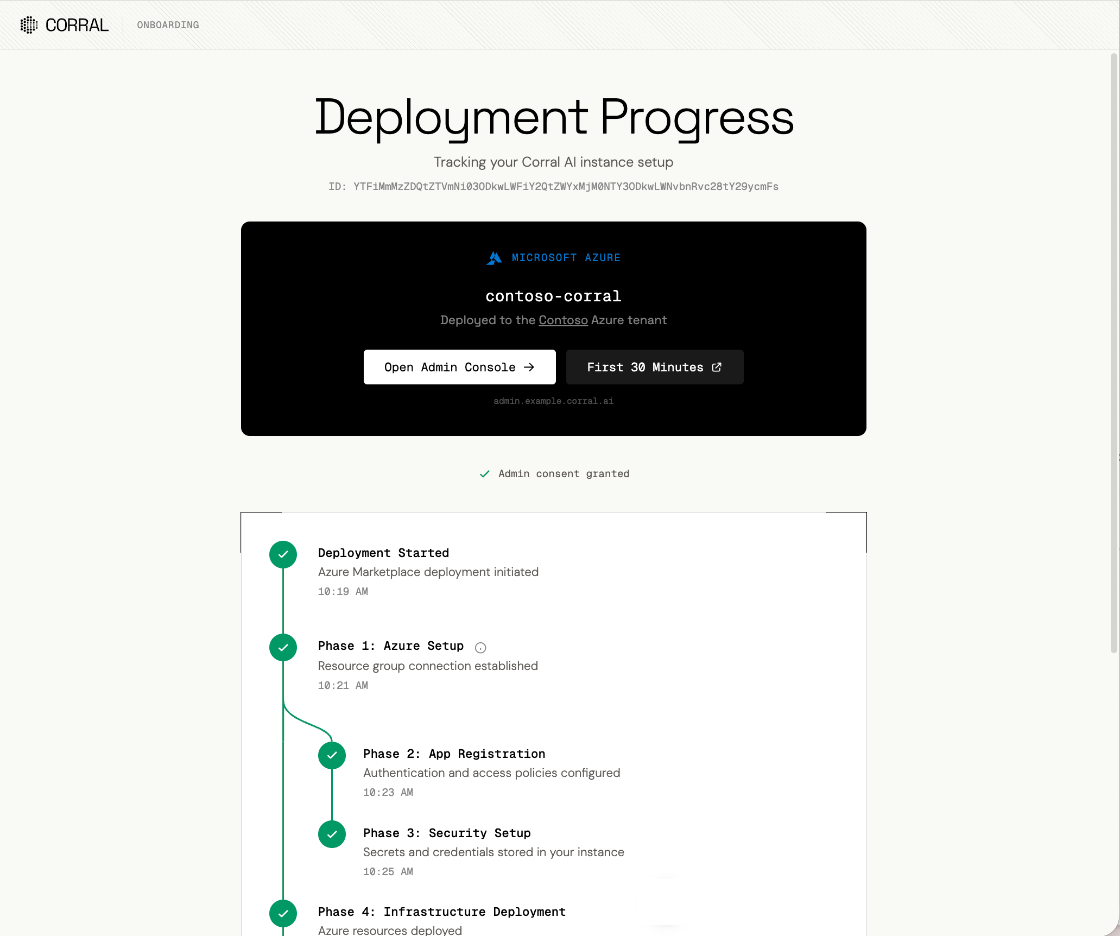Image resolution: width=1120 pixels, height=936 pixels.
Task: Click 'Tracking your Corral AI instance setup'
Action: point(554,162)
